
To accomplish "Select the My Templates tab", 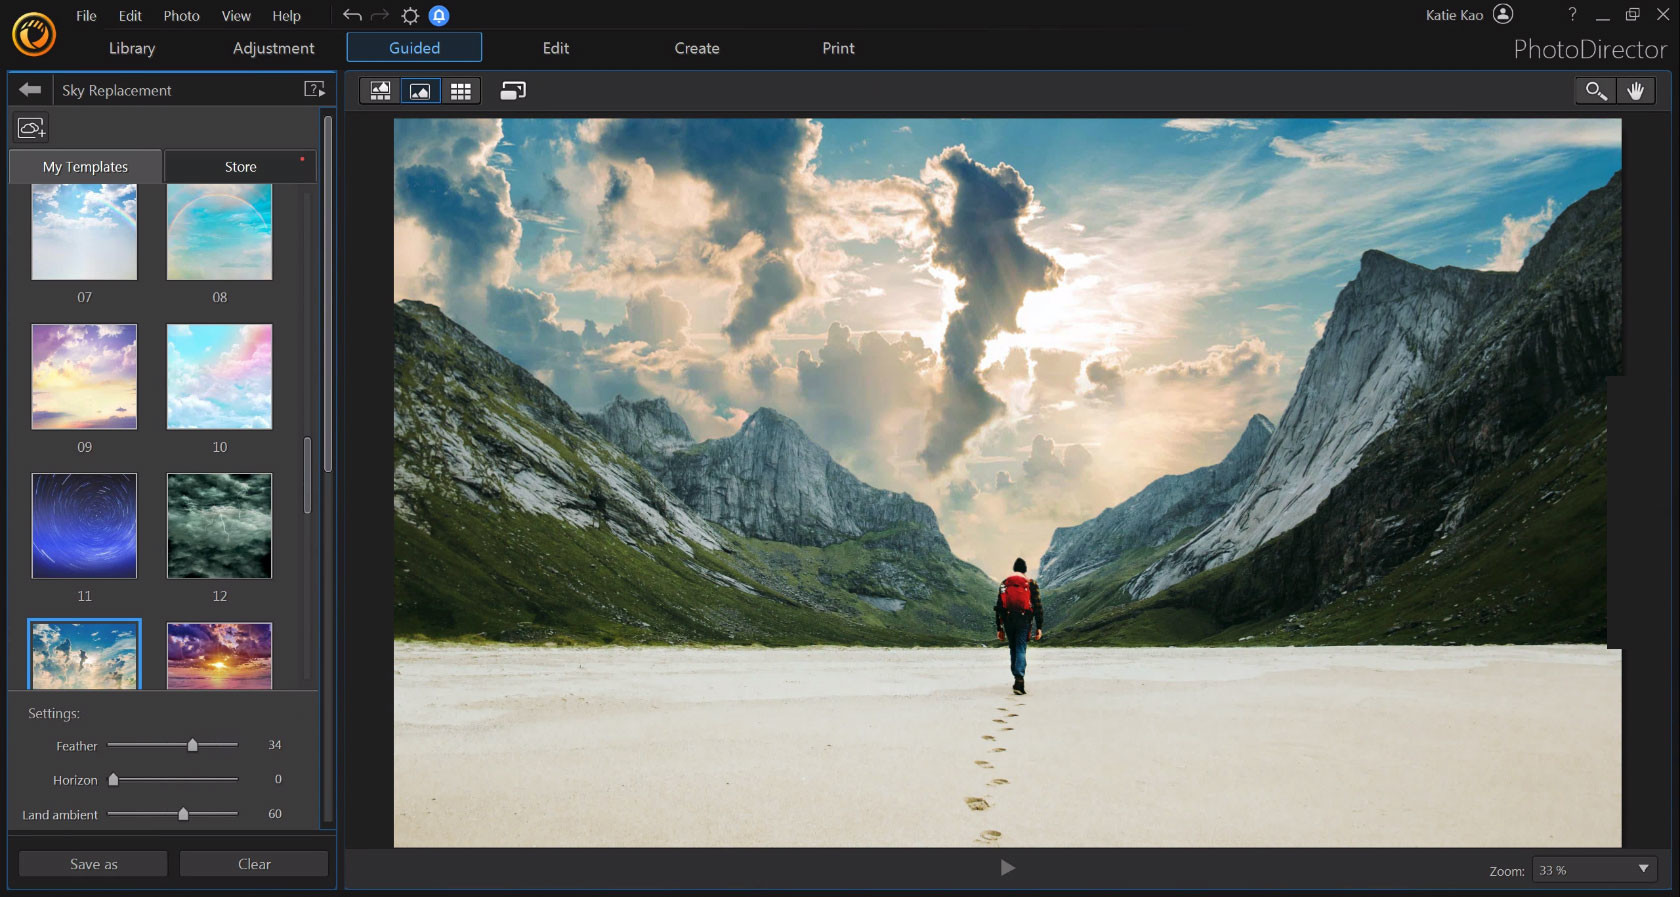I will pos(85,167).
